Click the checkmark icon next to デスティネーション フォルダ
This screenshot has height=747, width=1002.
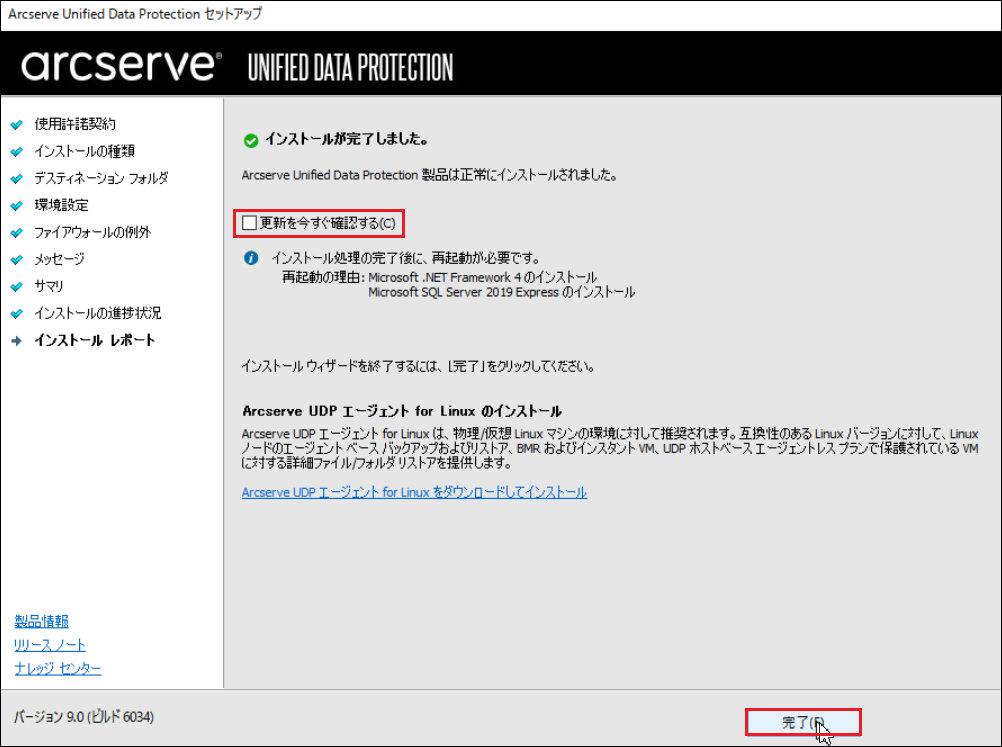pyautogui.click(x=17, y=178)
